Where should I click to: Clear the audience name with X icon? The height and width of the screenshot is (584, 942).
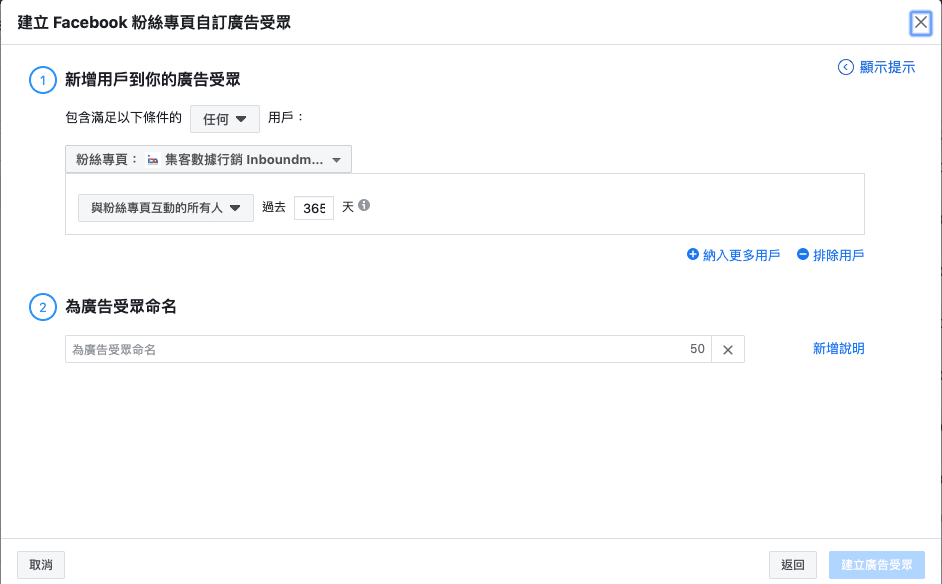(x=728, y=349)
